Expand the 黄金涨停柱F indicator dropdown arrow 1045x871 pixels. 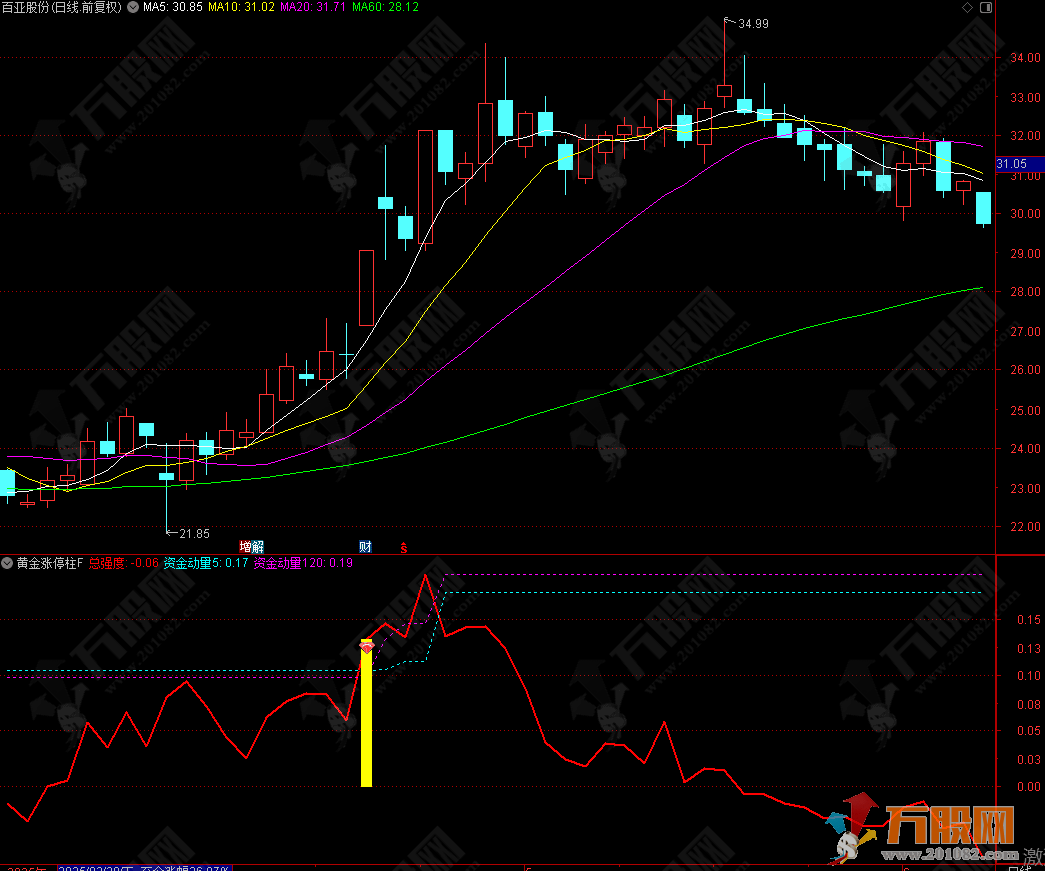pos(7,563)
